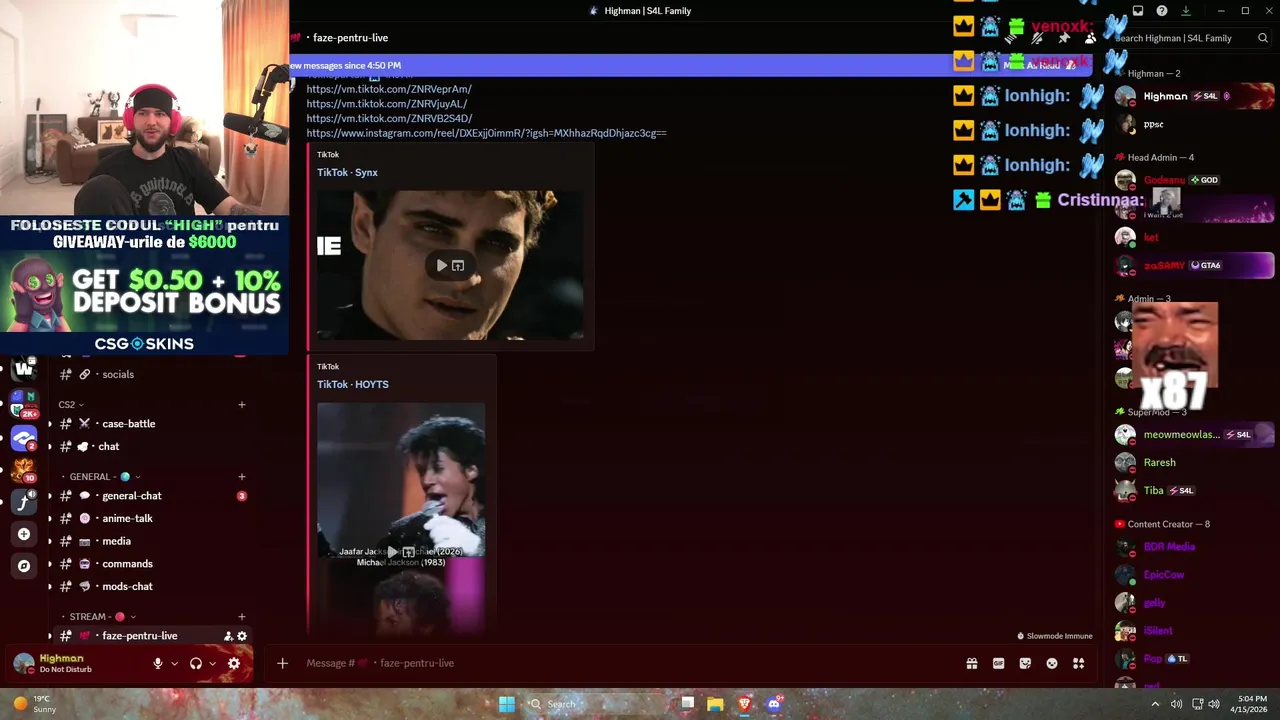Screen dimensions: 1280x720
Task: Click the green download update icon
Action: (x=1186, y=11)
